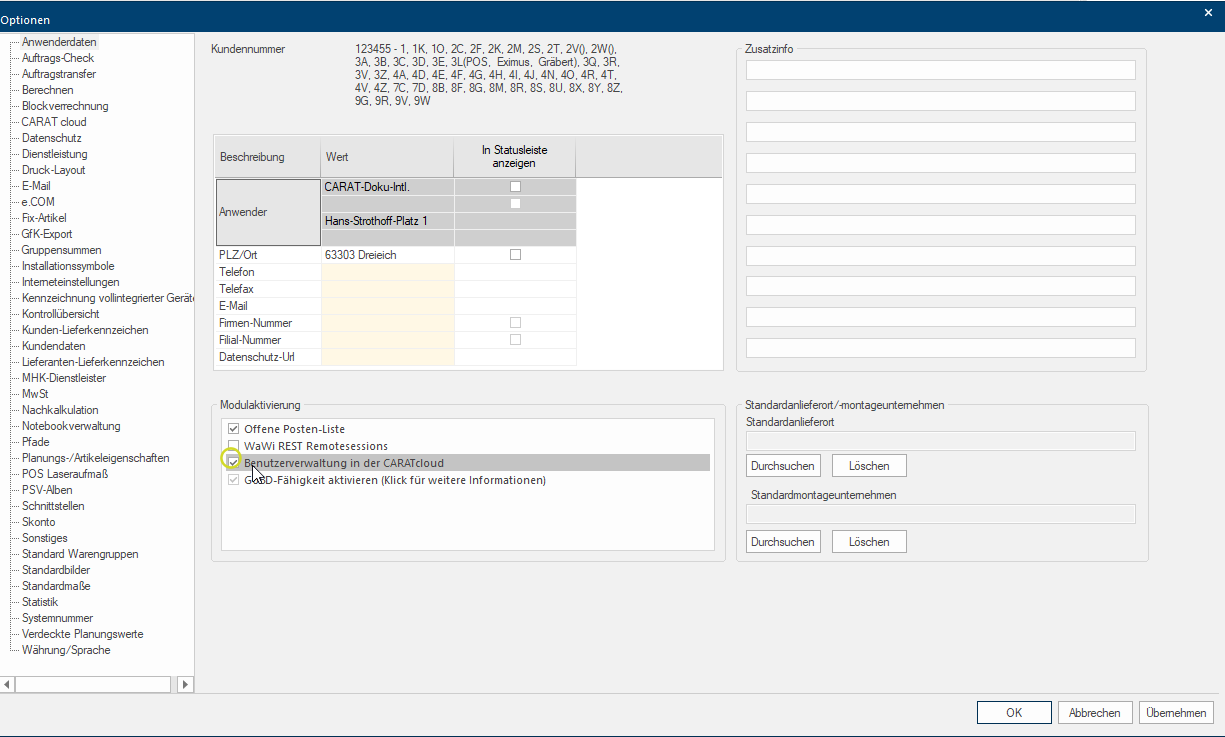The height and width of the screenshot is (737, 1225).
Task: Click the Wert column header
Action: (388, 157)
